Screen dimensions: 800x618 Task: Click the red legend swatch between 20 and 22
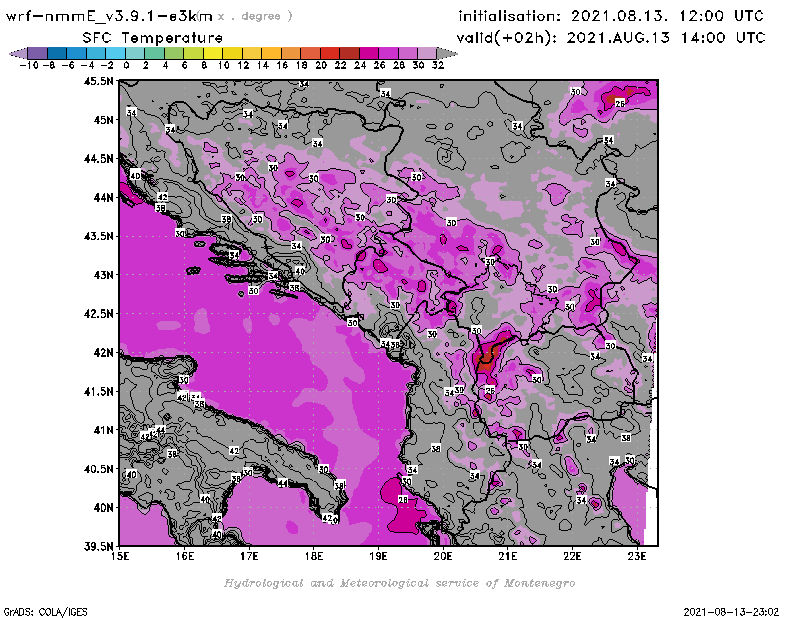click(330, 53)
